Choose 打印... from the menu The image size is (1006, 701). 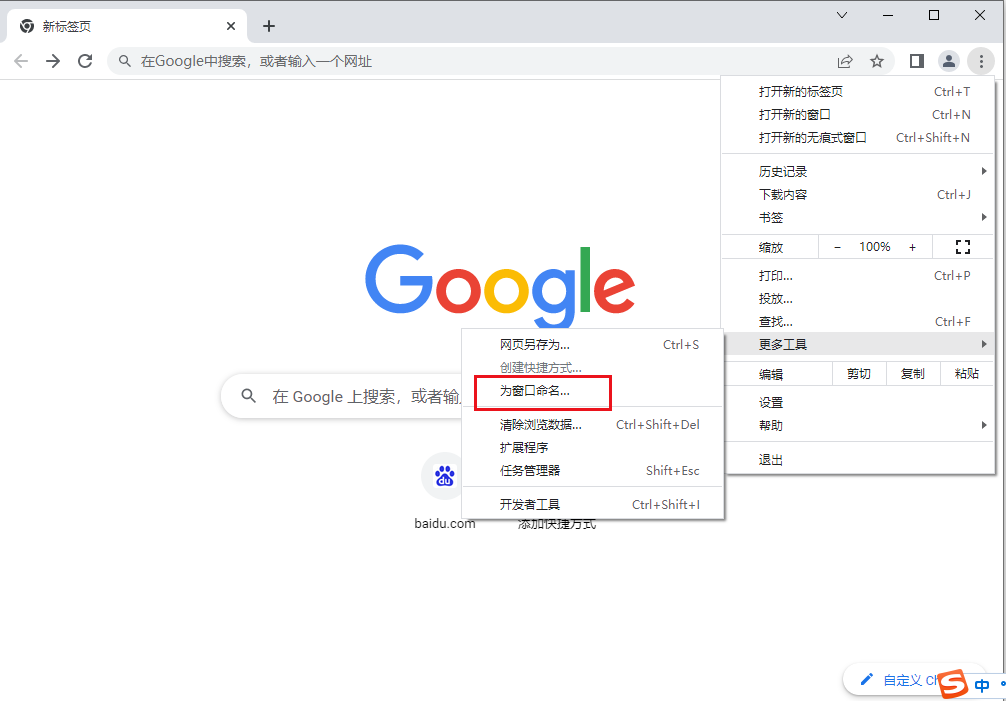point(858,276)
